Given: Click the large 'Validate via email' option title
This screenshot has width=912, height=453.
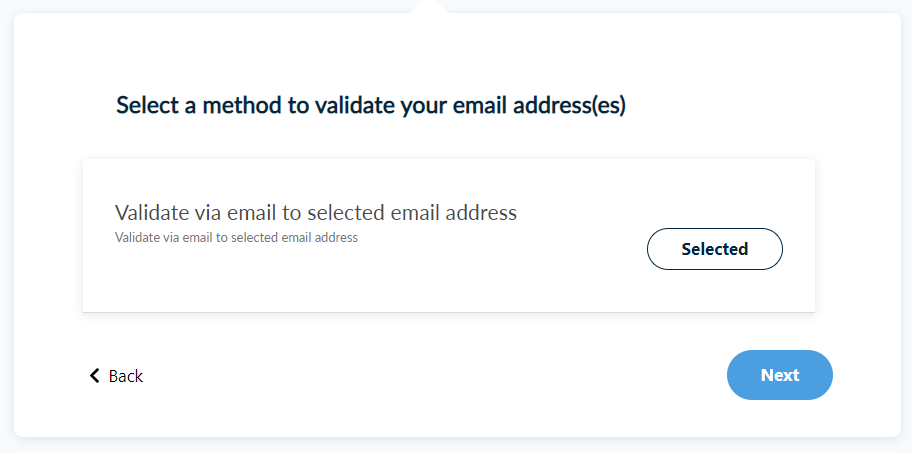Looking at the screenshot, I should [x=316, y=212].
